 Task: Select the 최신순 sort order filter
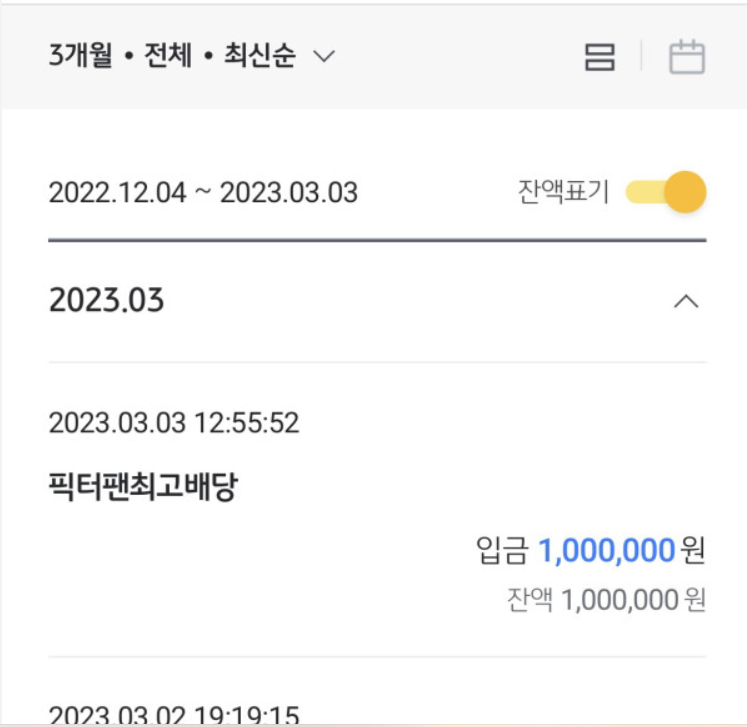(260, 55)
